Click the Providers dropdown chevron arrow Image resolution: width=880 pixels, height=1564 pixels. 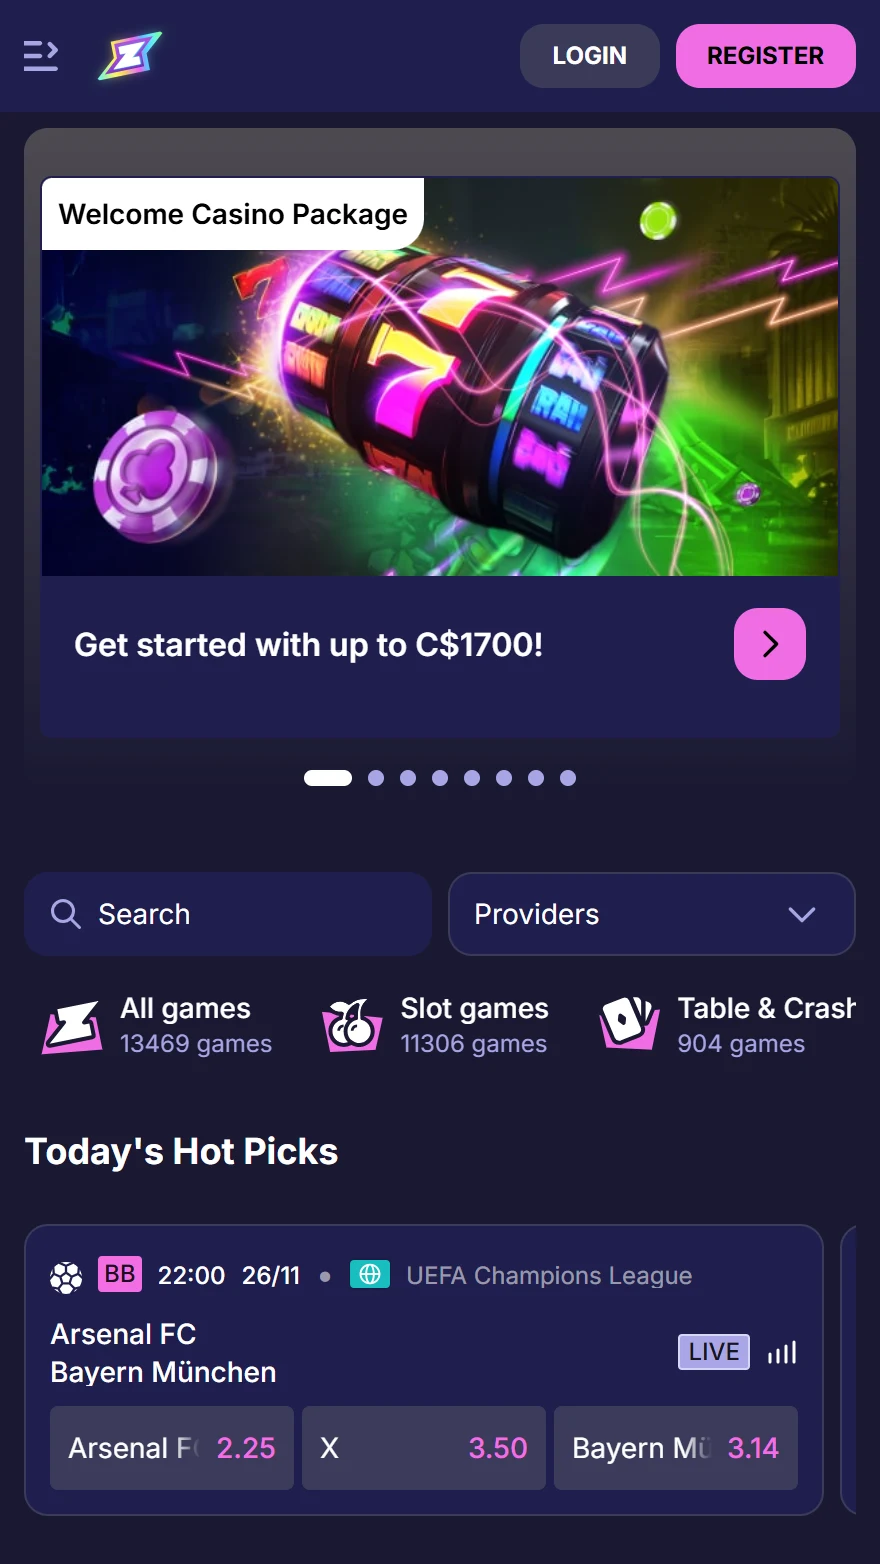click(802, 914)
